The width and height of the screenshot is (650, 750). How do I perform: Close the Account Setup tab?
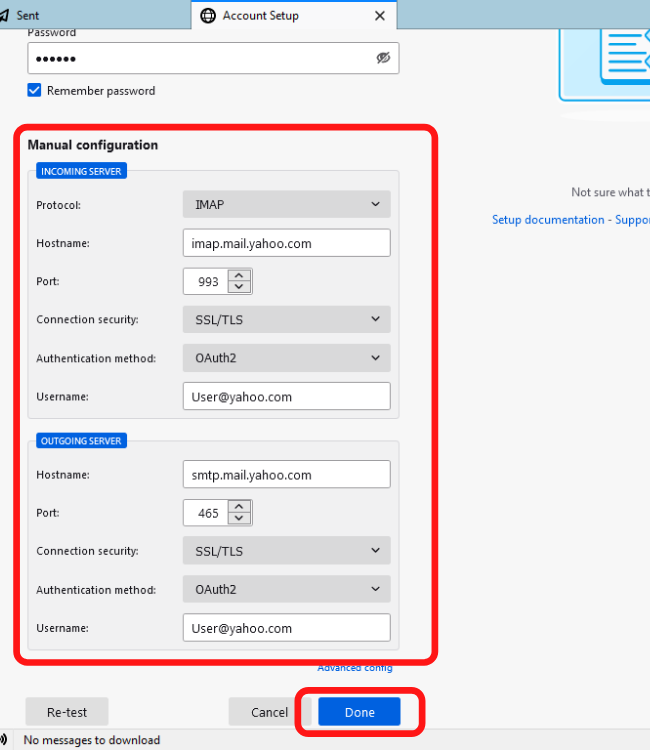[x=380, y=16]
